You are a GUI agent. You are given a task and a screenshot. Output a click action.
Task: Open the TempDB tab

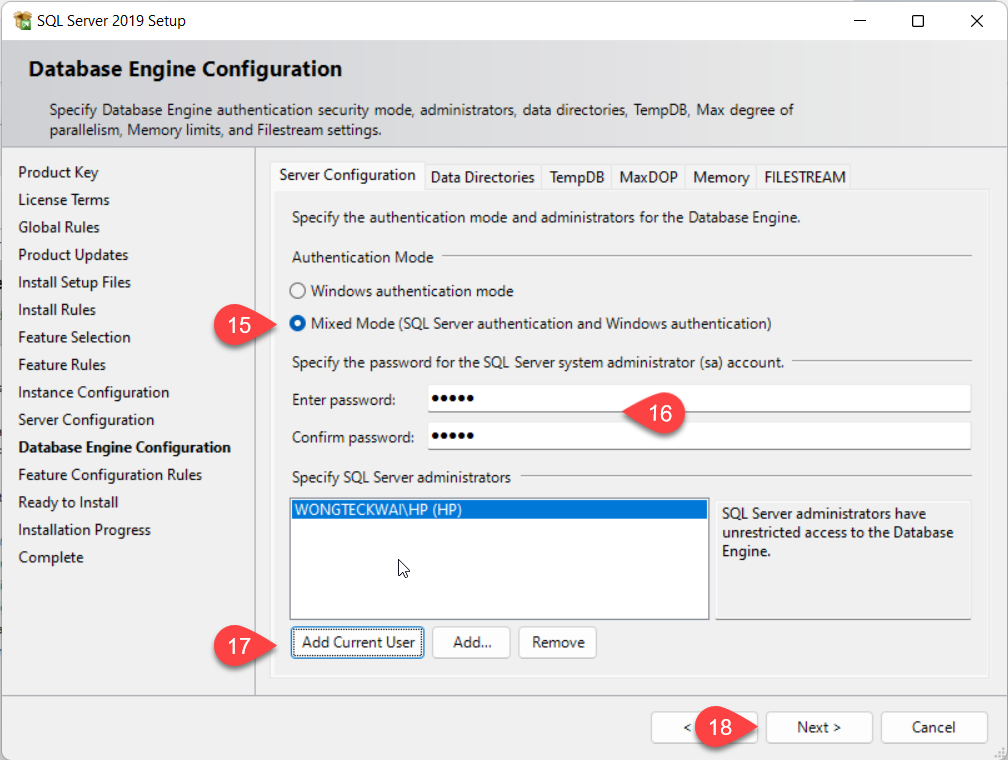(x=577, y=177)
